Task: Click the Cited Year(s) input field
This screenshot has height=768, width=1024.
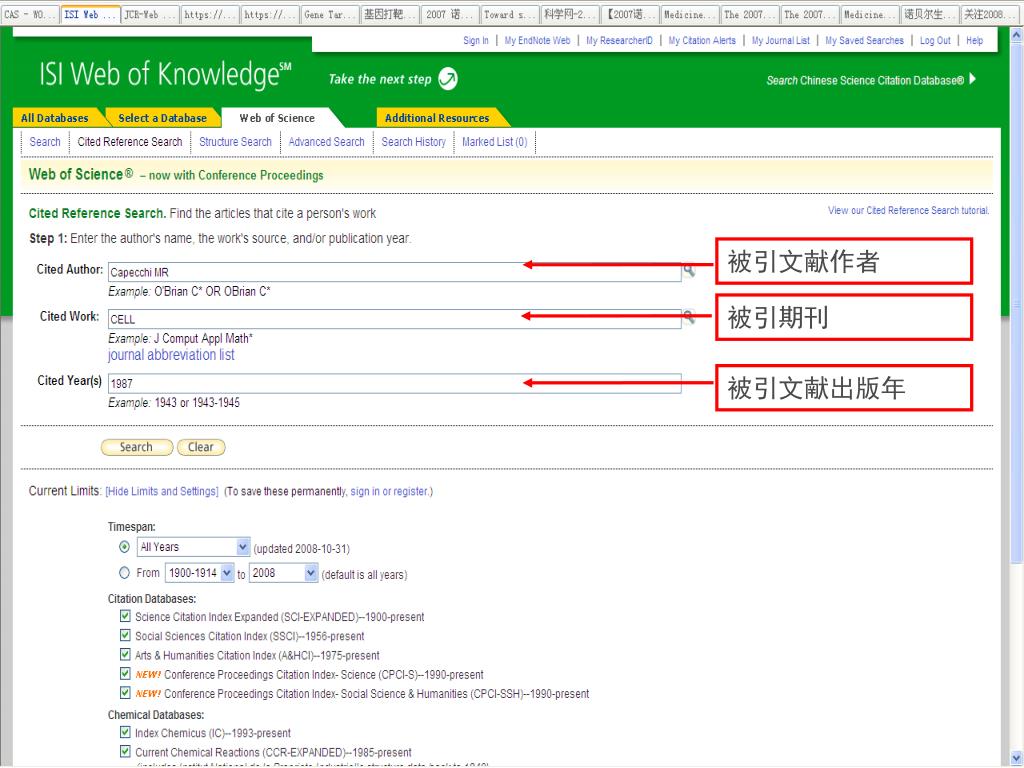Action: click(x=394, y=383)
